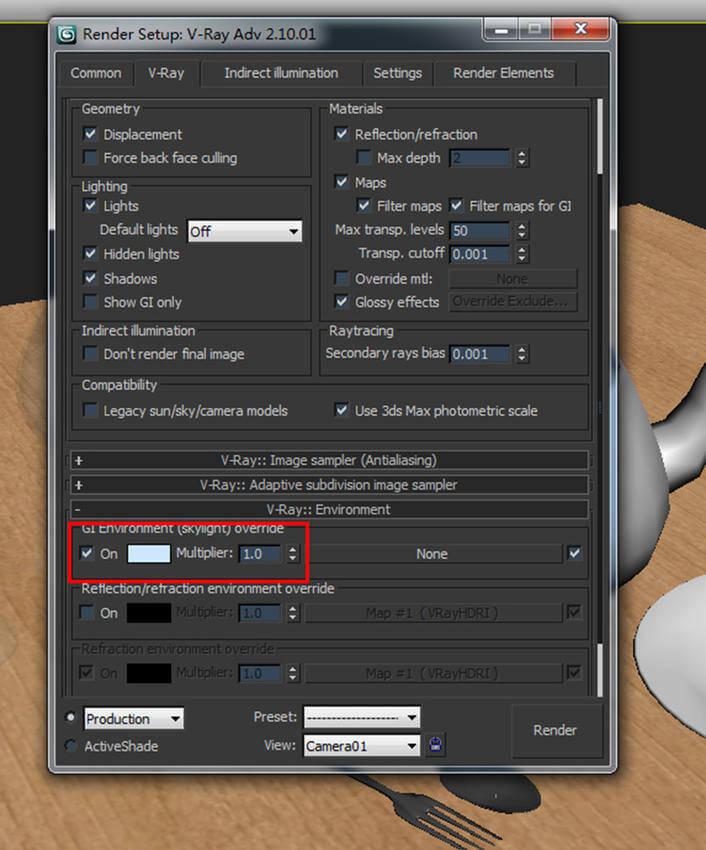Toggle the GI environment map enable checkbox
Image resolution: width=706 pixels, height=850 pixels.
coord(574,553)
